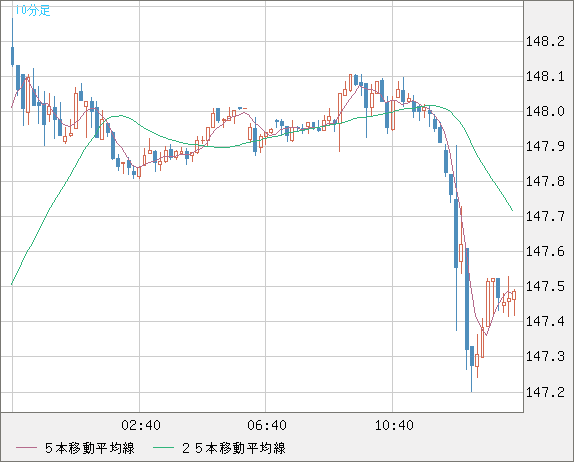This screenshot has height=462, width=574.
Task: Click the 147.7 price axis label
Action: tap(545, 216)
